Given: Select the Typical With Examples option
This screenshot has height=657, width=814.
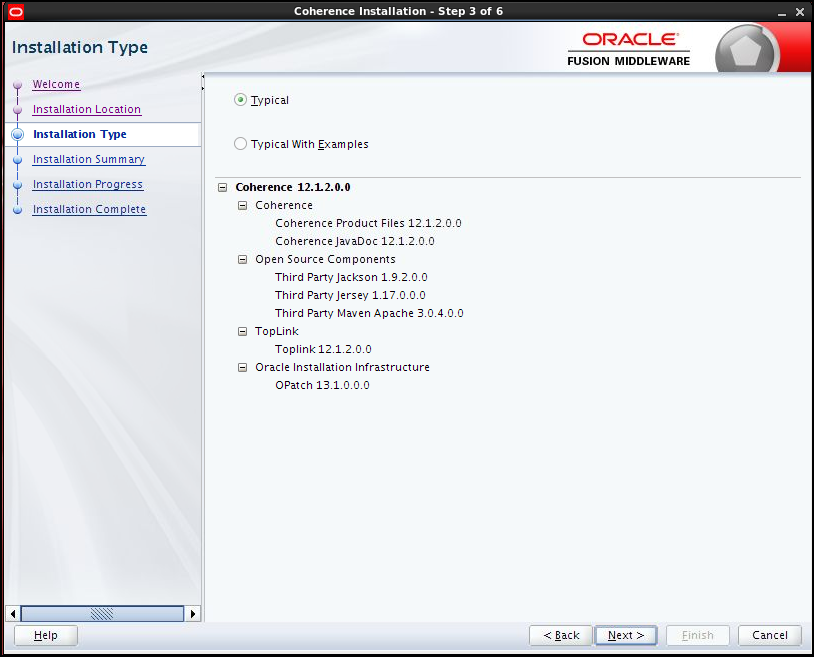Looking at the screenshot, I should pyautogui.click(x=240, y=144).
